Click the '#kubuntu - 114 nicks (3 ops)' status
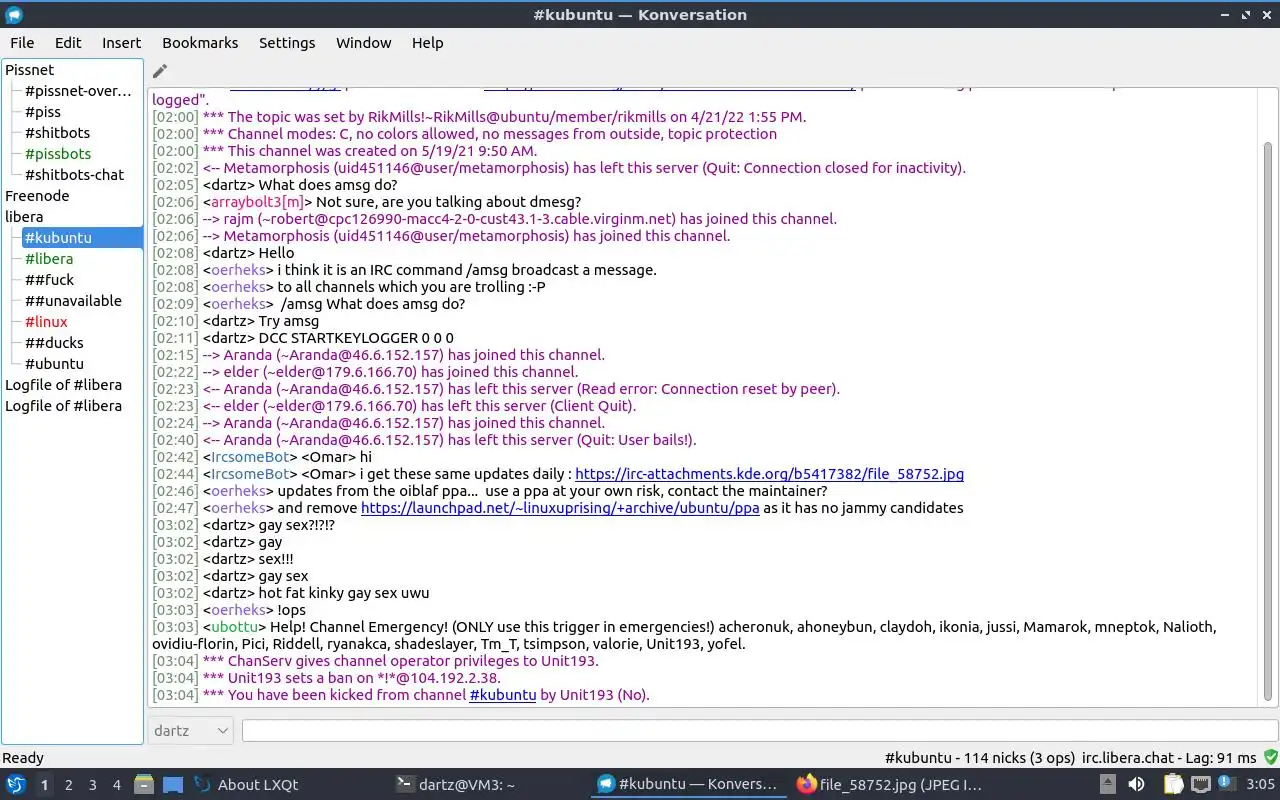The height and width of the screenshot is (800, 1280). click(x=979, y=758)
